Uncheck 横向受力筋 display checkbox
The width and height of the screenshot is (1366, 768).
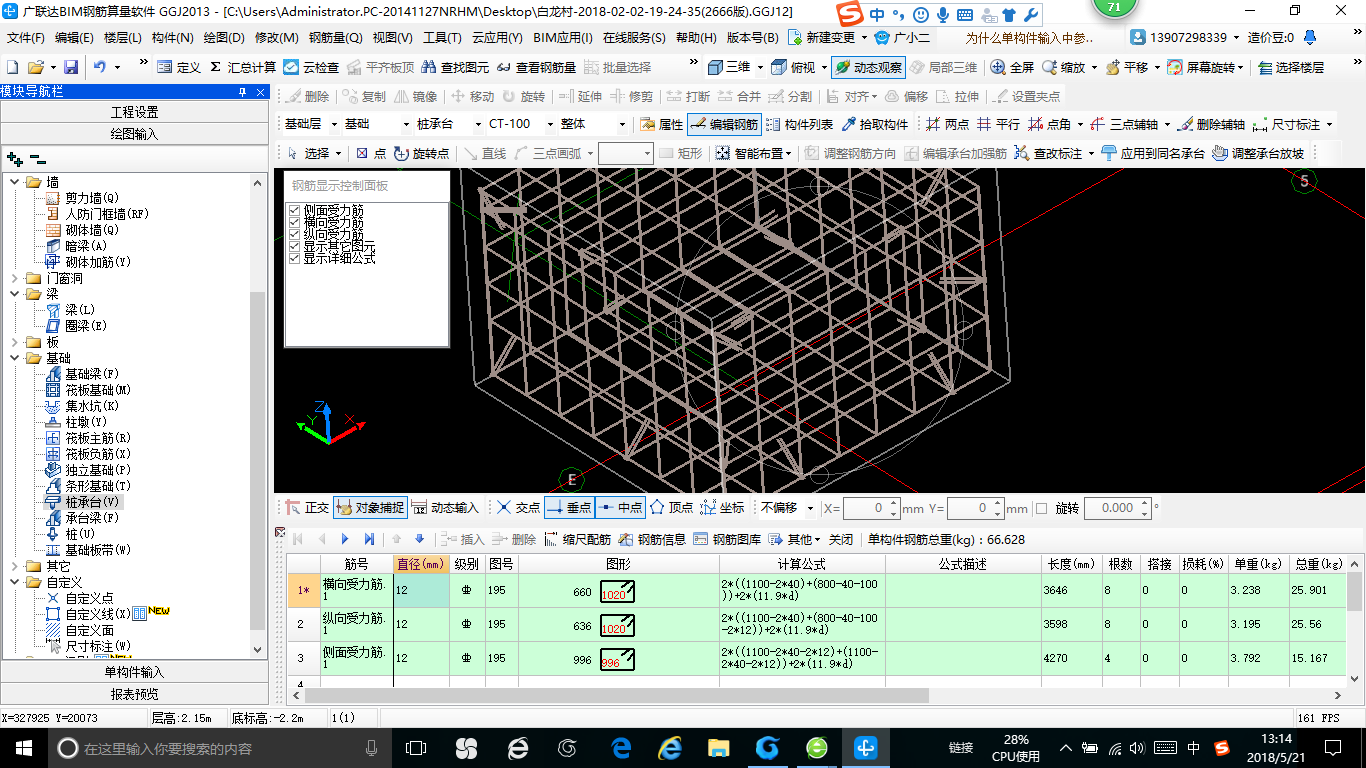pyautogui.click(x=294, y=222)
